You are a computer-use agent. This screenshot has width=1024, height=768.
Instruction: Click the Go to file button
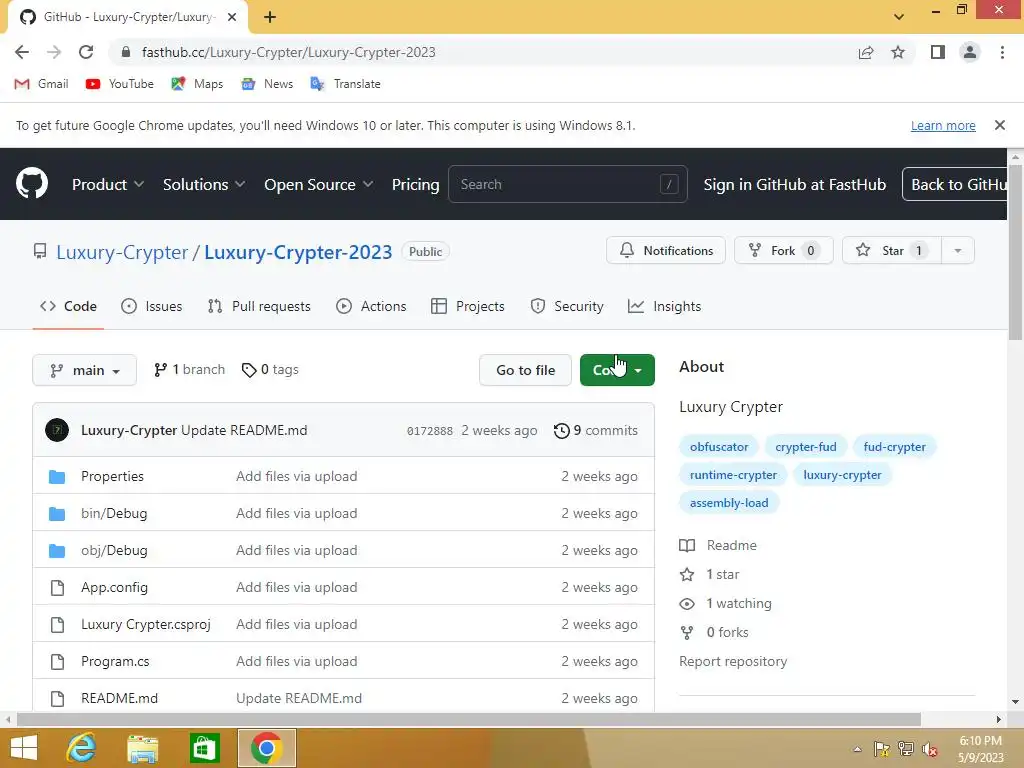click(x=525, y=370)
